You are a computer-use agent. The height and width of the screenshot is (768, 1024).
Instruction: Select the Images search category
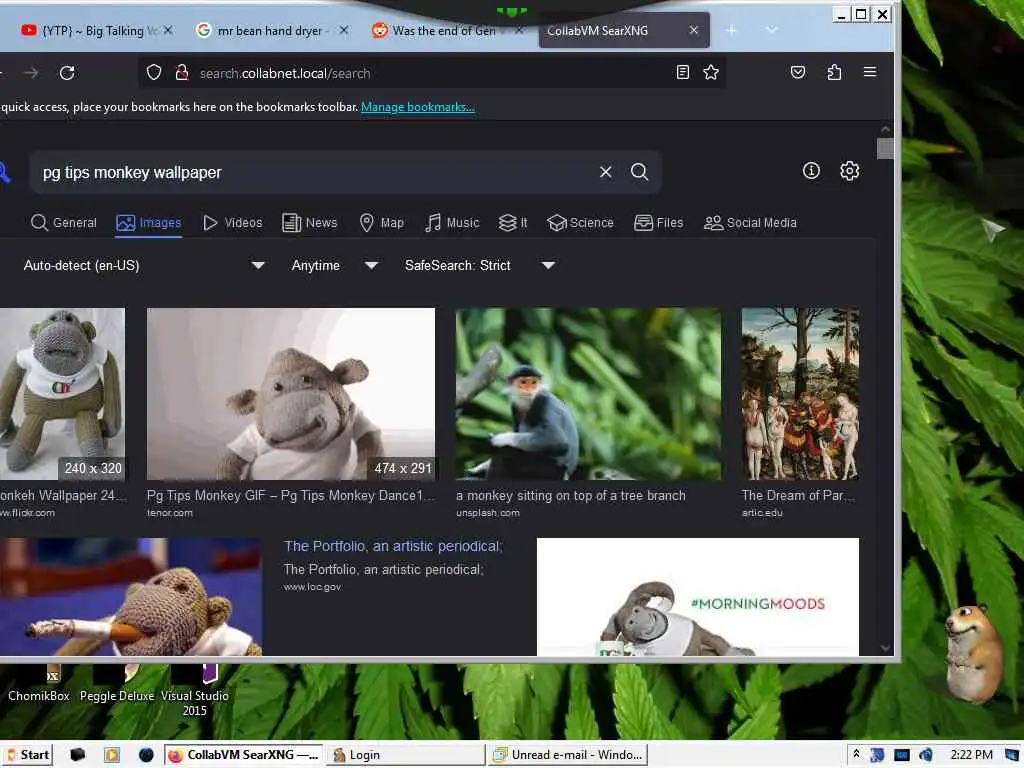148,223
